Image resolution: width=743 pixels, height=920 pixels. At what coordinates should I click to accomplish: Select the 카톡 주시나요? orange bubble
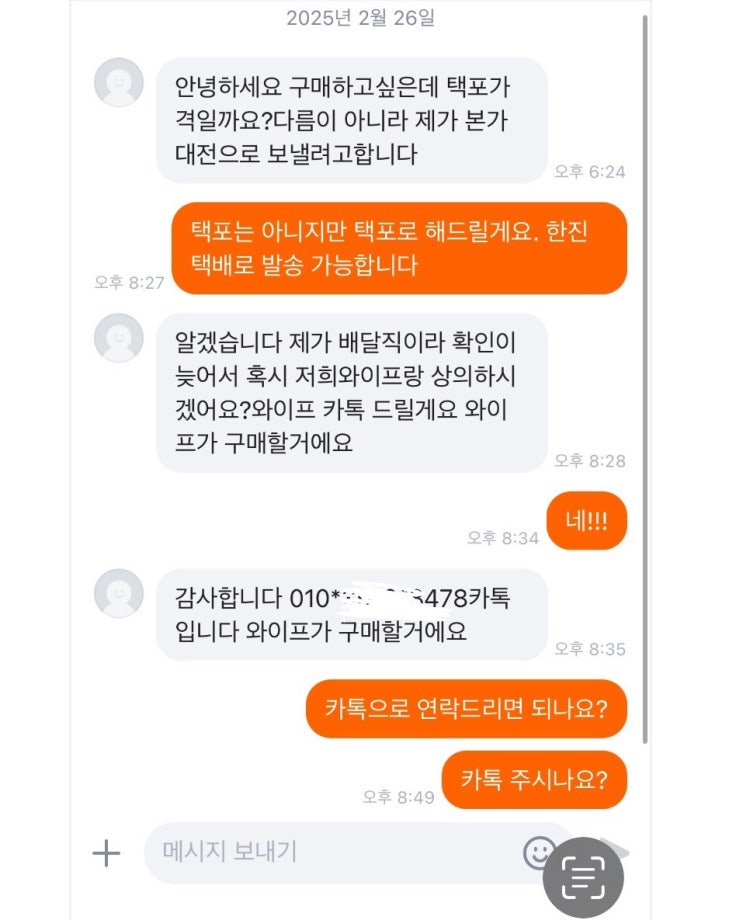534,779
